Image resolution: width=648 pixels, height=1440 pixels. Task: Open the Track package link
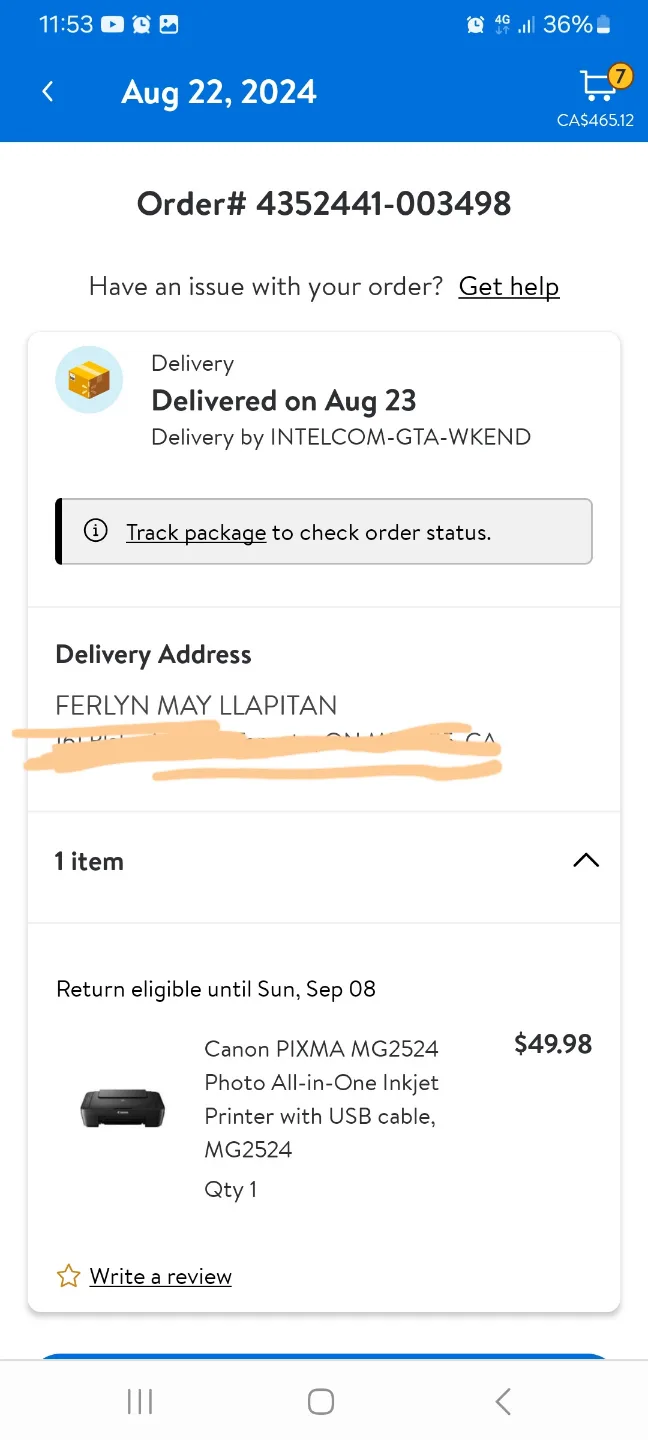pos(196,532)
